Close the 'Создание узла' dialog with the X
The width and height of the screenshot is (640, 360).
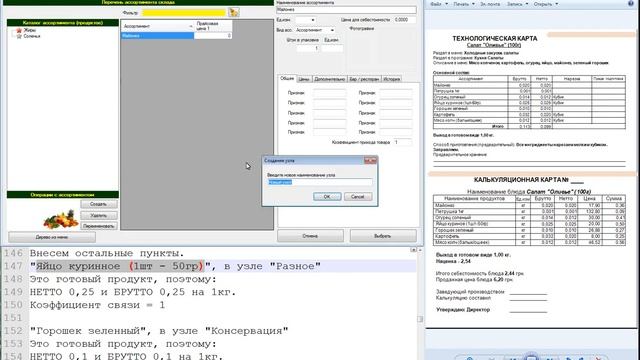point(370,160)
